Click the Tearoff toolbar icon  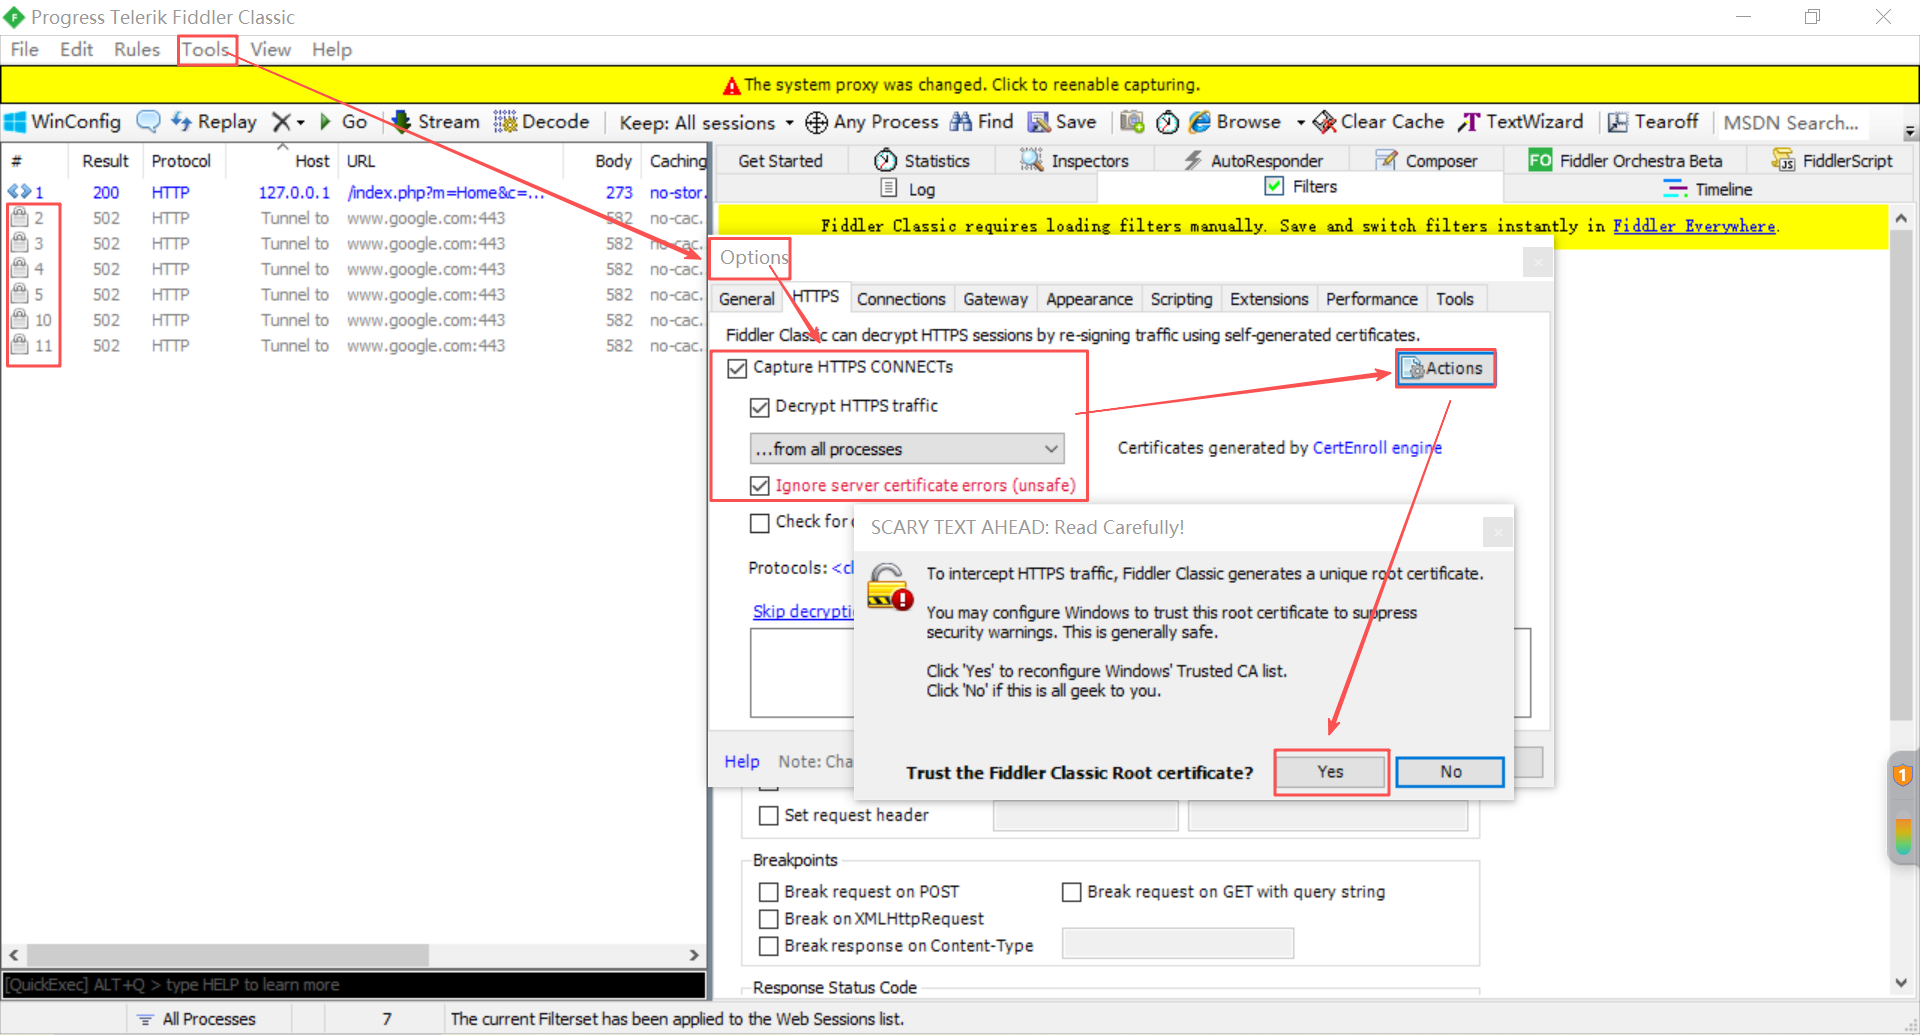[1653, 122]
